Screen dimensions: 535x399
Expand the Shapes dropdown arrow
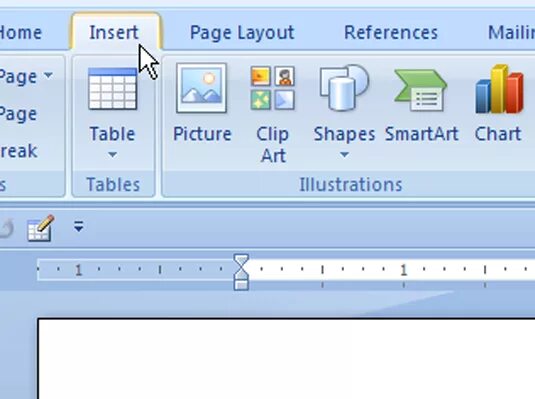tap(344, 155)
